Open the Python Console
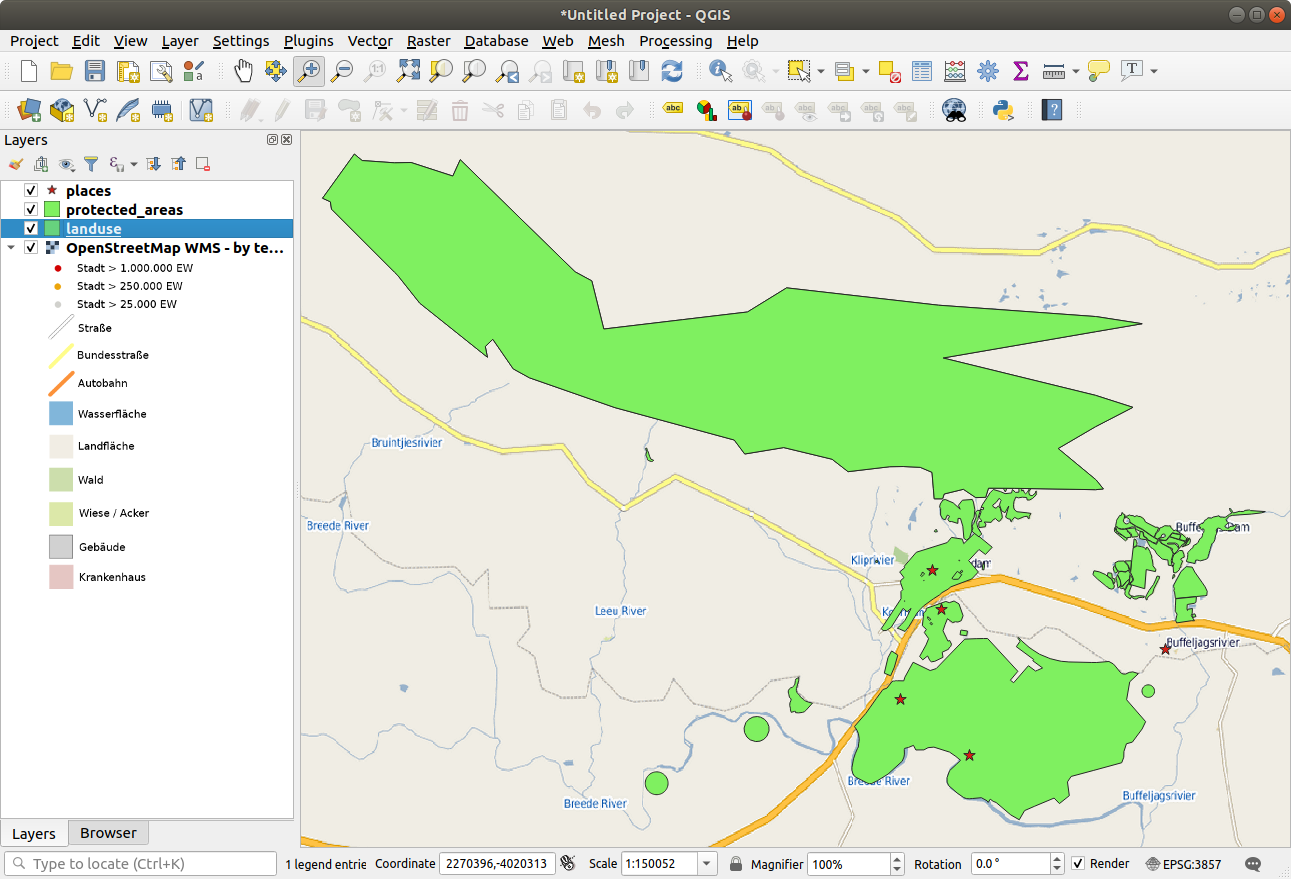 point(1003,110)
